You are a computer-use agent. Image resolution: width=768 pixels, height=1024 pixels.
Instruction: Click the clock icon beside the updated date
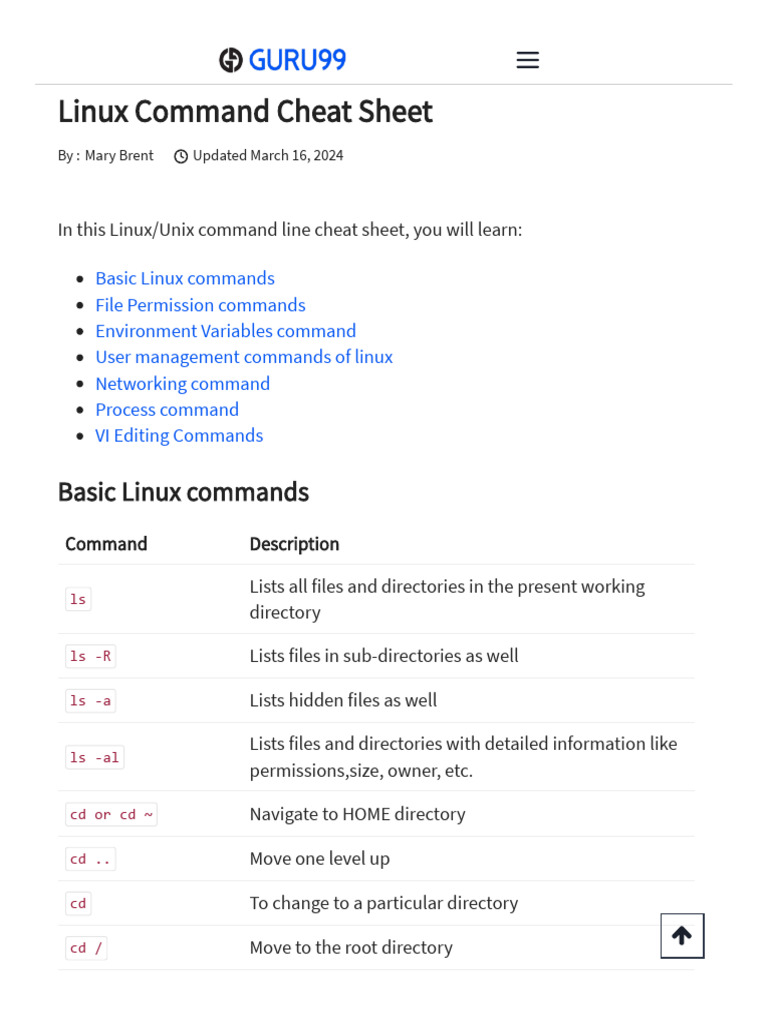(181, 156)
